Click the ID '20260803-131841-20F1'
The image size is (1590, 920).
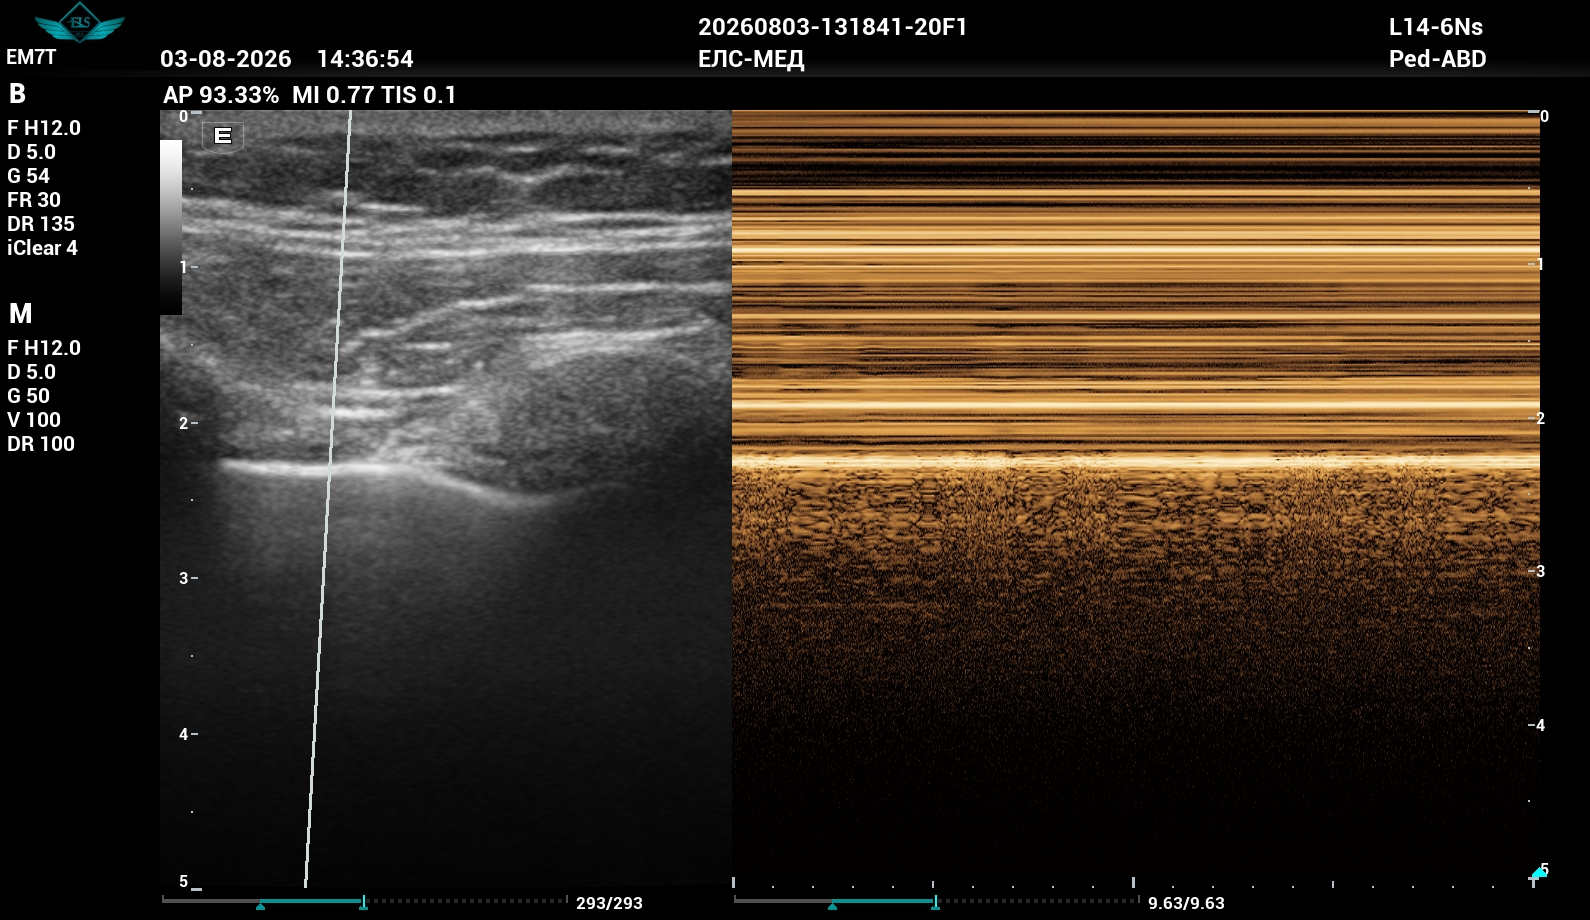(832, 27)
